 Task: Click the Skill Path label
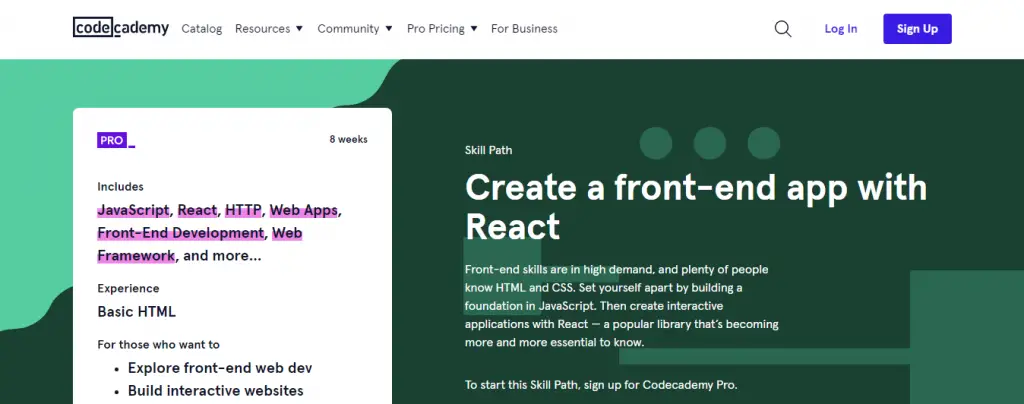(x=488, y=151)
